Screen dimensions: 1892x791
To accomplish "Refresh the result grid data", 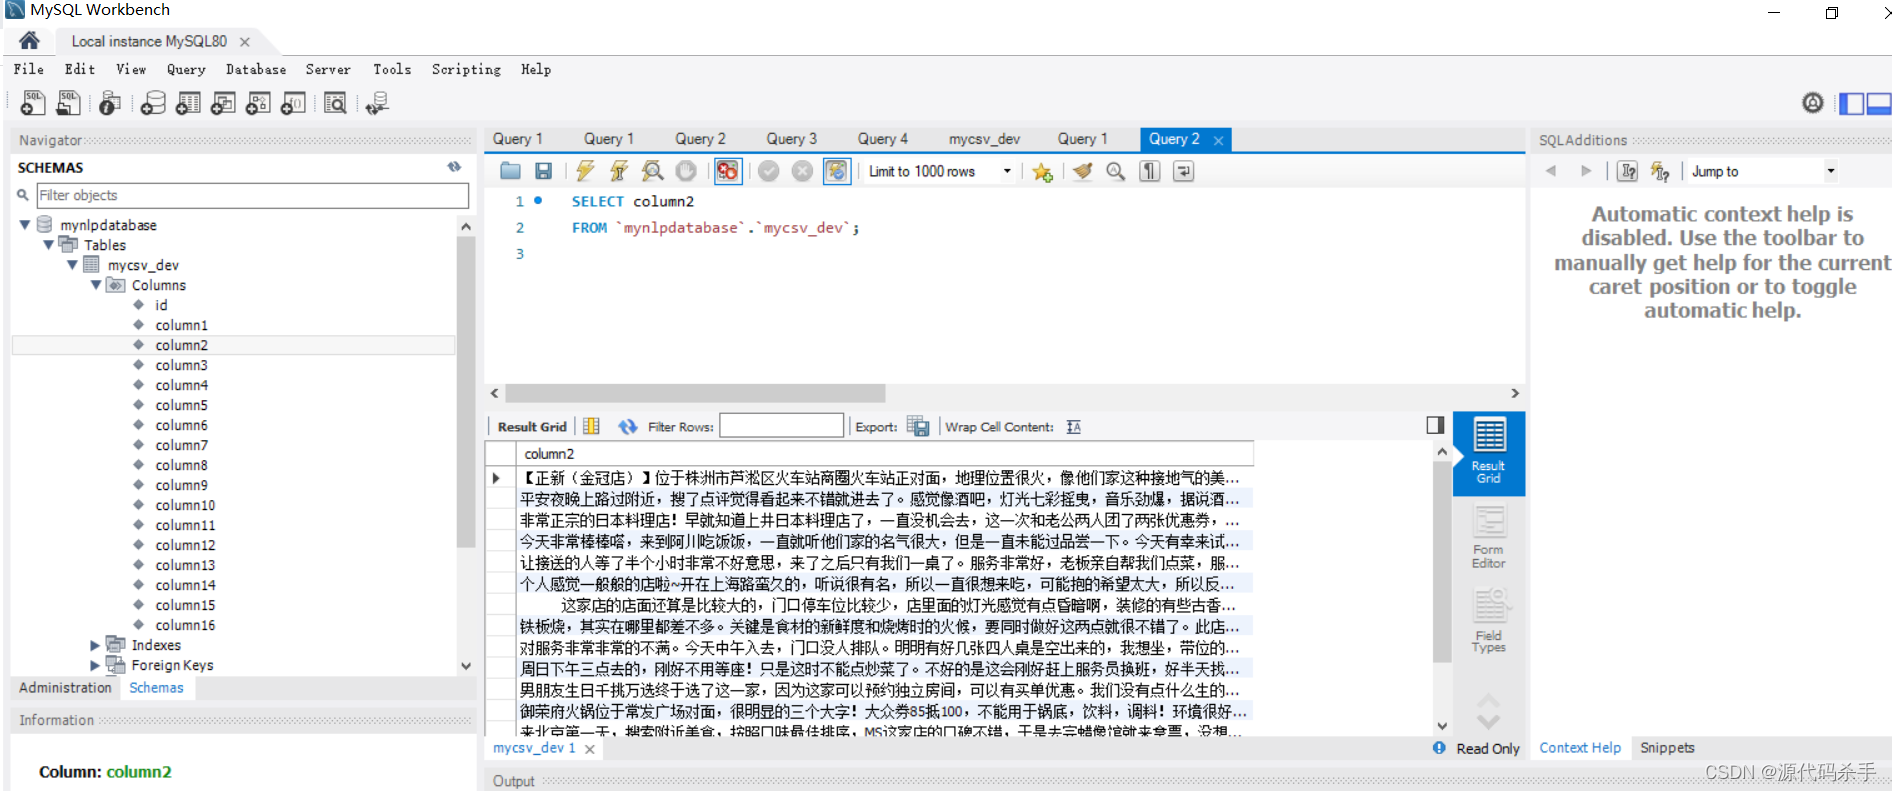I will coord(627,426).
